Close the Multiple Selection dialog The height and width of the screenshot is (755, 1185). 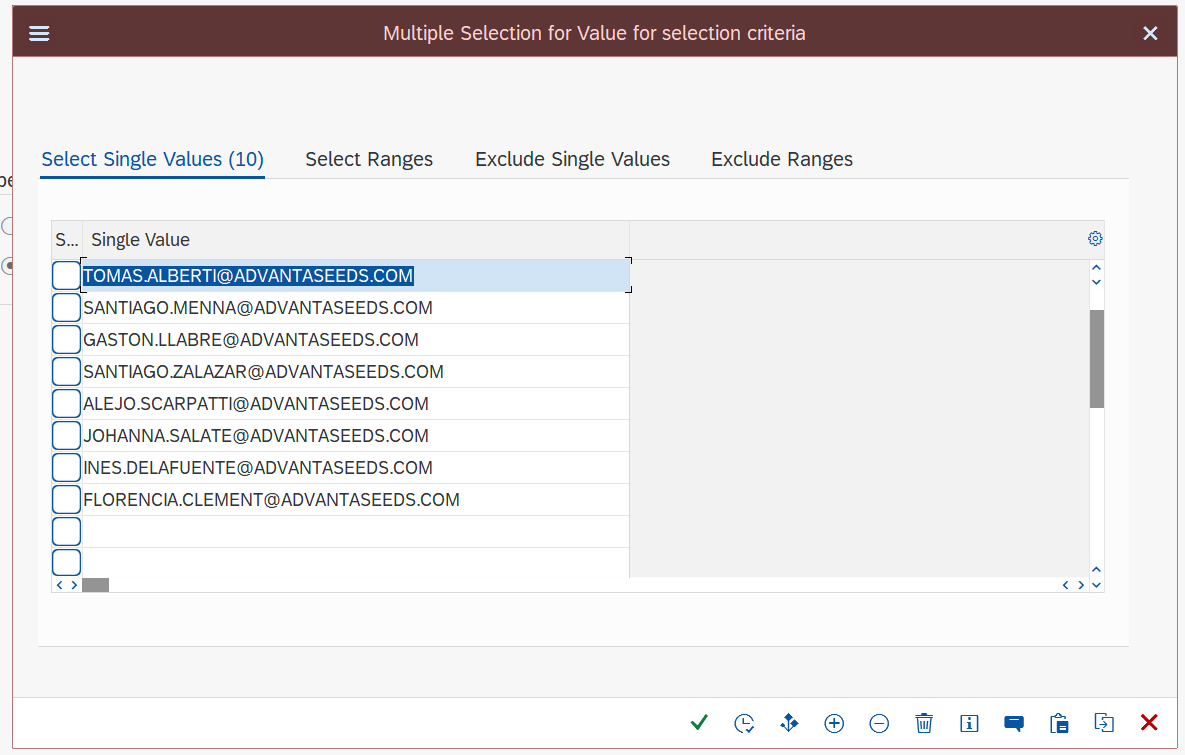[1150, 33]
